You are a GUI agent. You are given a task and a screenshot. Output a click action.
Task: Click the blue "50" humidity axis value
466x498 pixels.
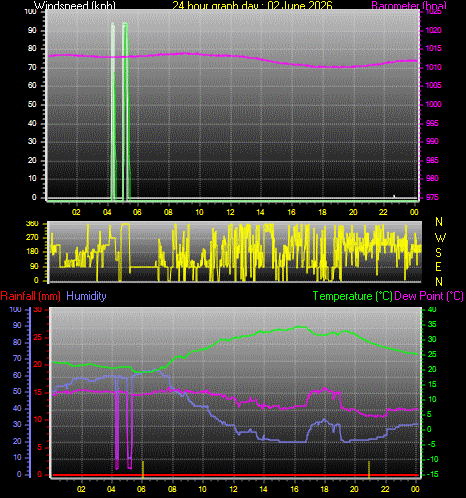[x=17, y=392]
